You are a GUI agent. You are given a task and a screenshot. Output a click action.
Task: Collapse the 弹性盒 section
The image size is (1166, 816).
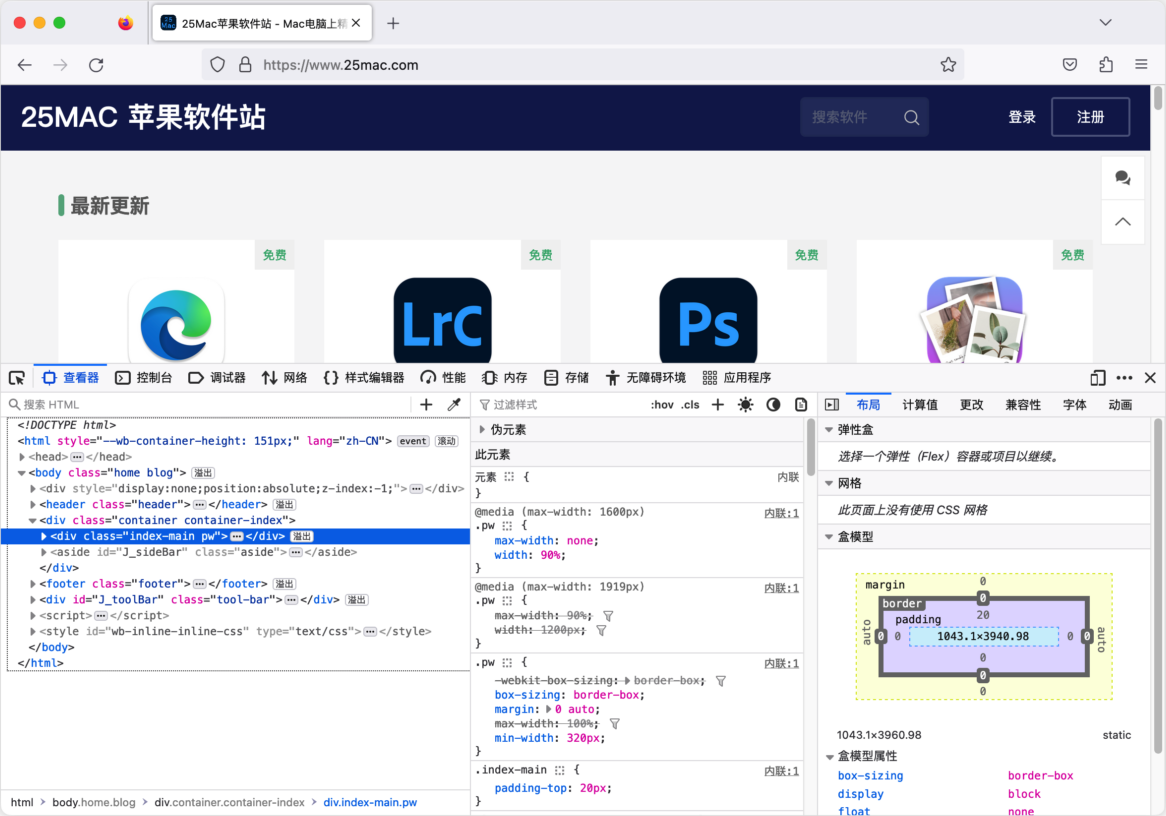[829, 430]
